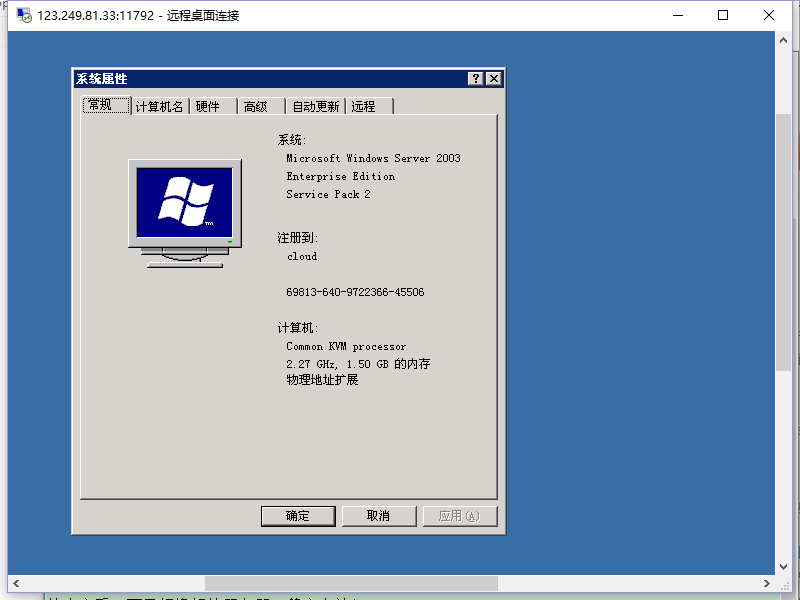The height and width of the screenshot is (600, 800).
Task: Open the Remote Desktop Connection title bar icon
Action: pos(24,15)
